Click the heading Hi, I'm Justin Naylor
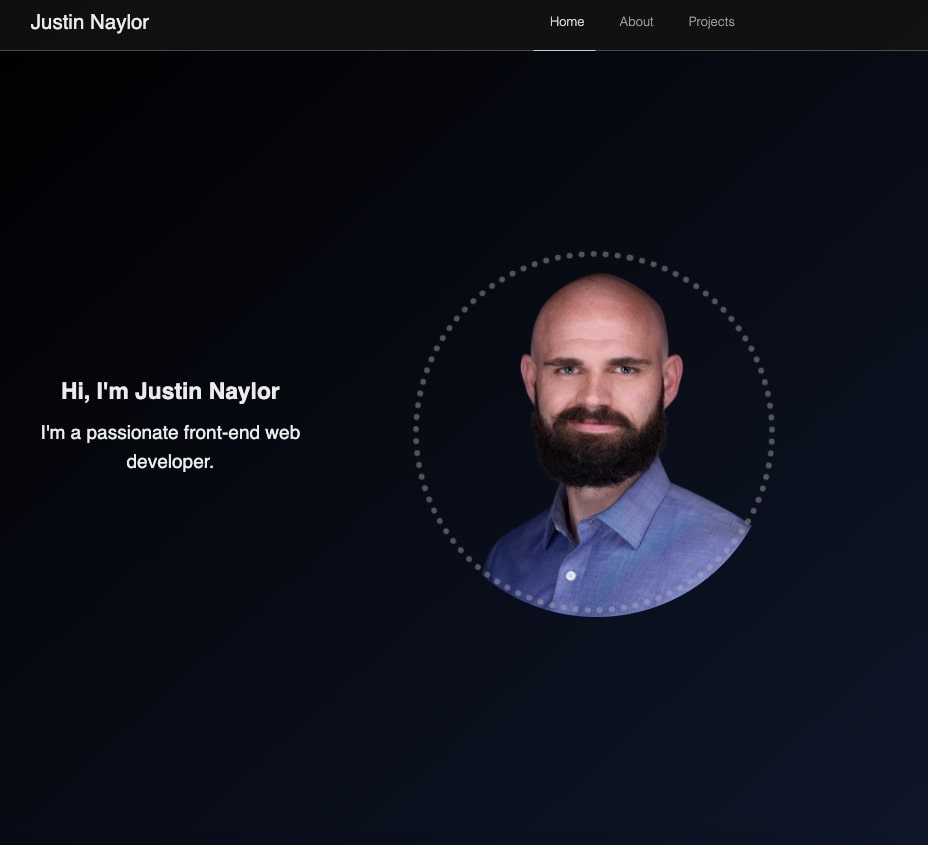 point(170,391)
